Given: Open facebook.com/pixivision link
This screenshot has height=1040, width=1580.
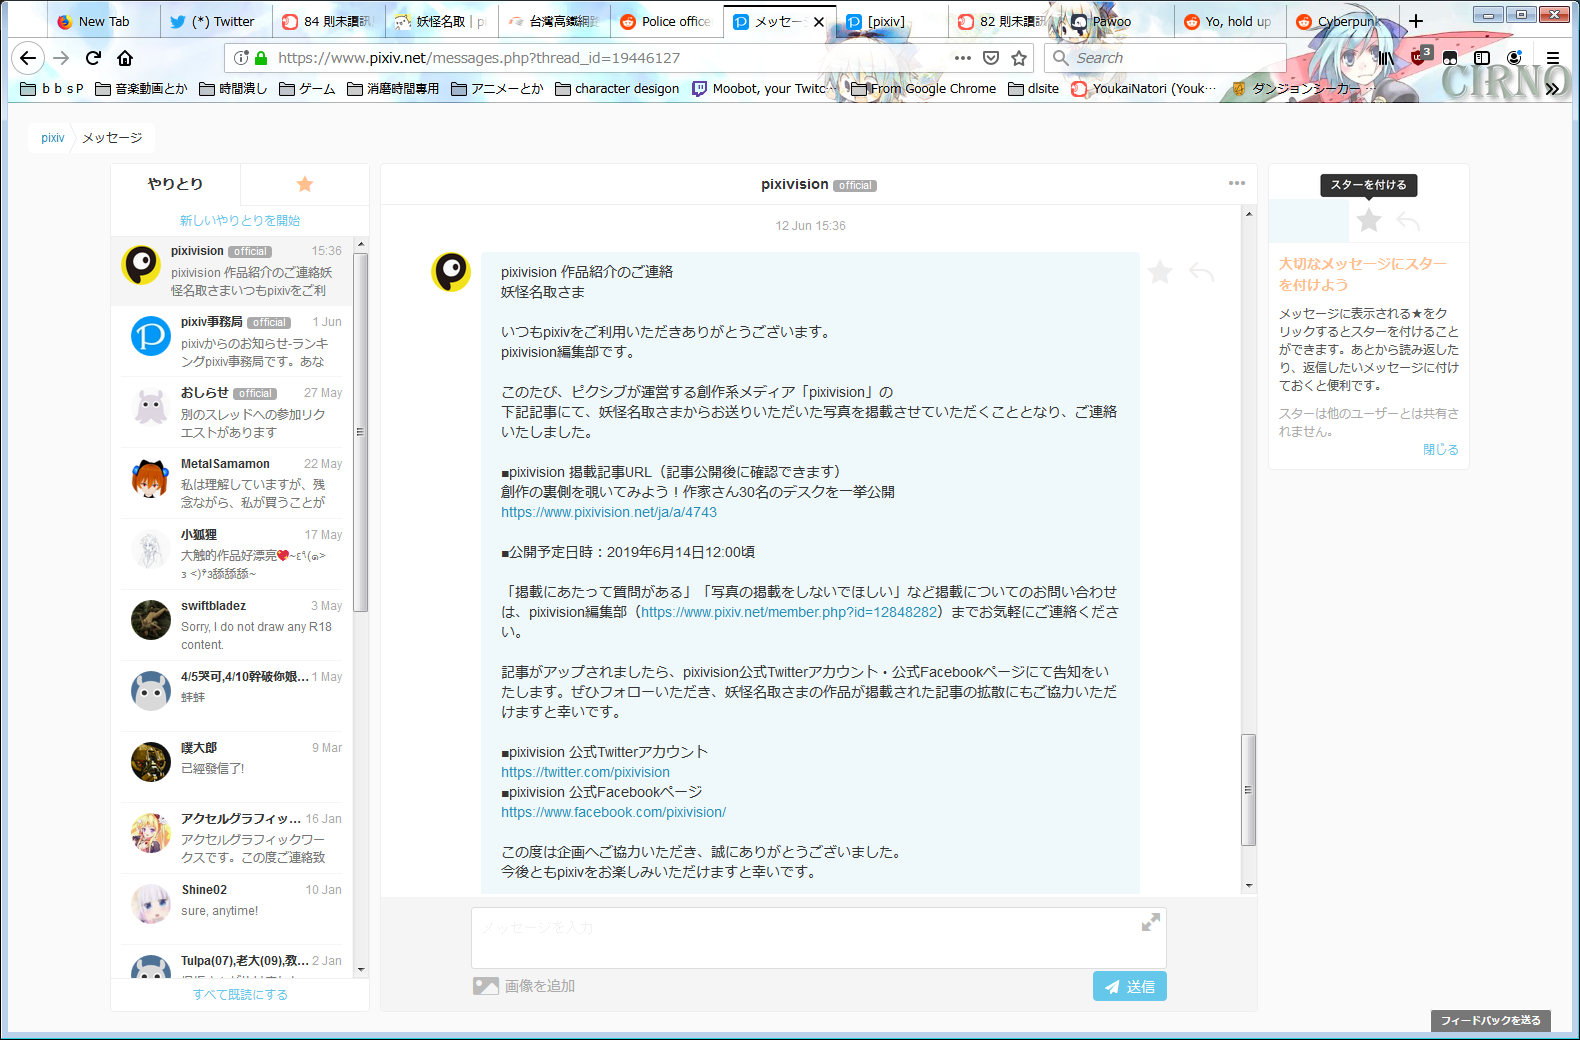Looking at the screenshot, I should click(x=614, y=812).
